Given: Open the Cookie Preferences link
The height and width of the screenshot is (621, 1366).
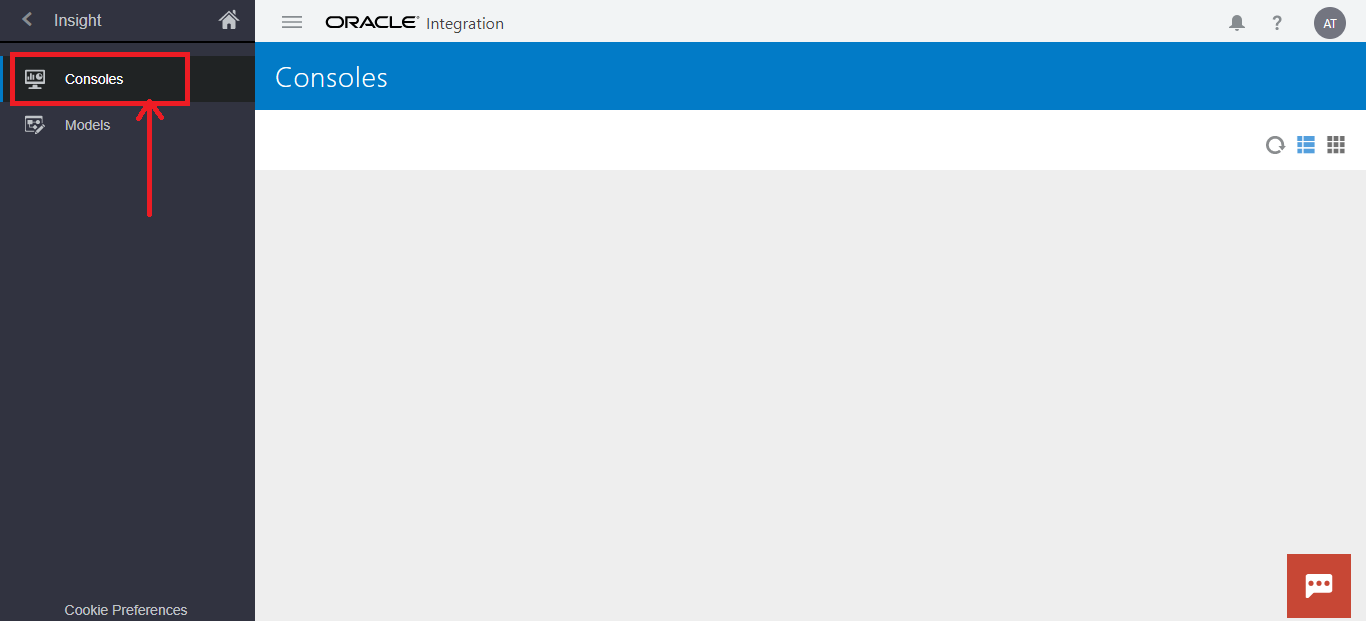Looking at the screenshot, I should coord(126,610).
